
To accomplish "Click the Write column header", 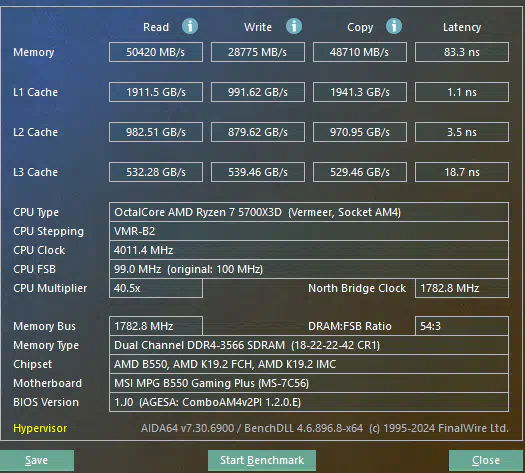I will 258,27.
